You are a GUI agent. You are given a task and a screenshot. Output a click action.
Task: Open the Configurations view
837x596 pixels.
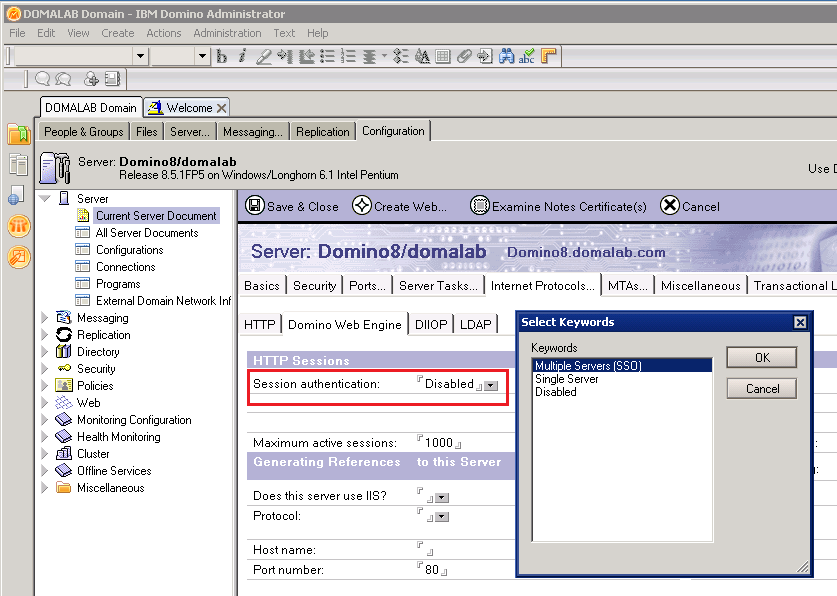pyautogui.click(x=130, y=250)
